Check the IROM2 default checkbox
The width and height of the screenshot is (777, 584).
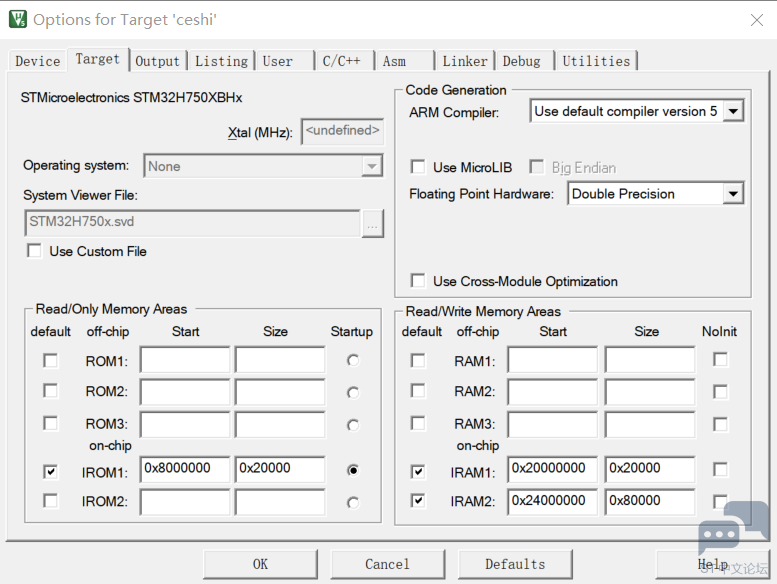50,501
